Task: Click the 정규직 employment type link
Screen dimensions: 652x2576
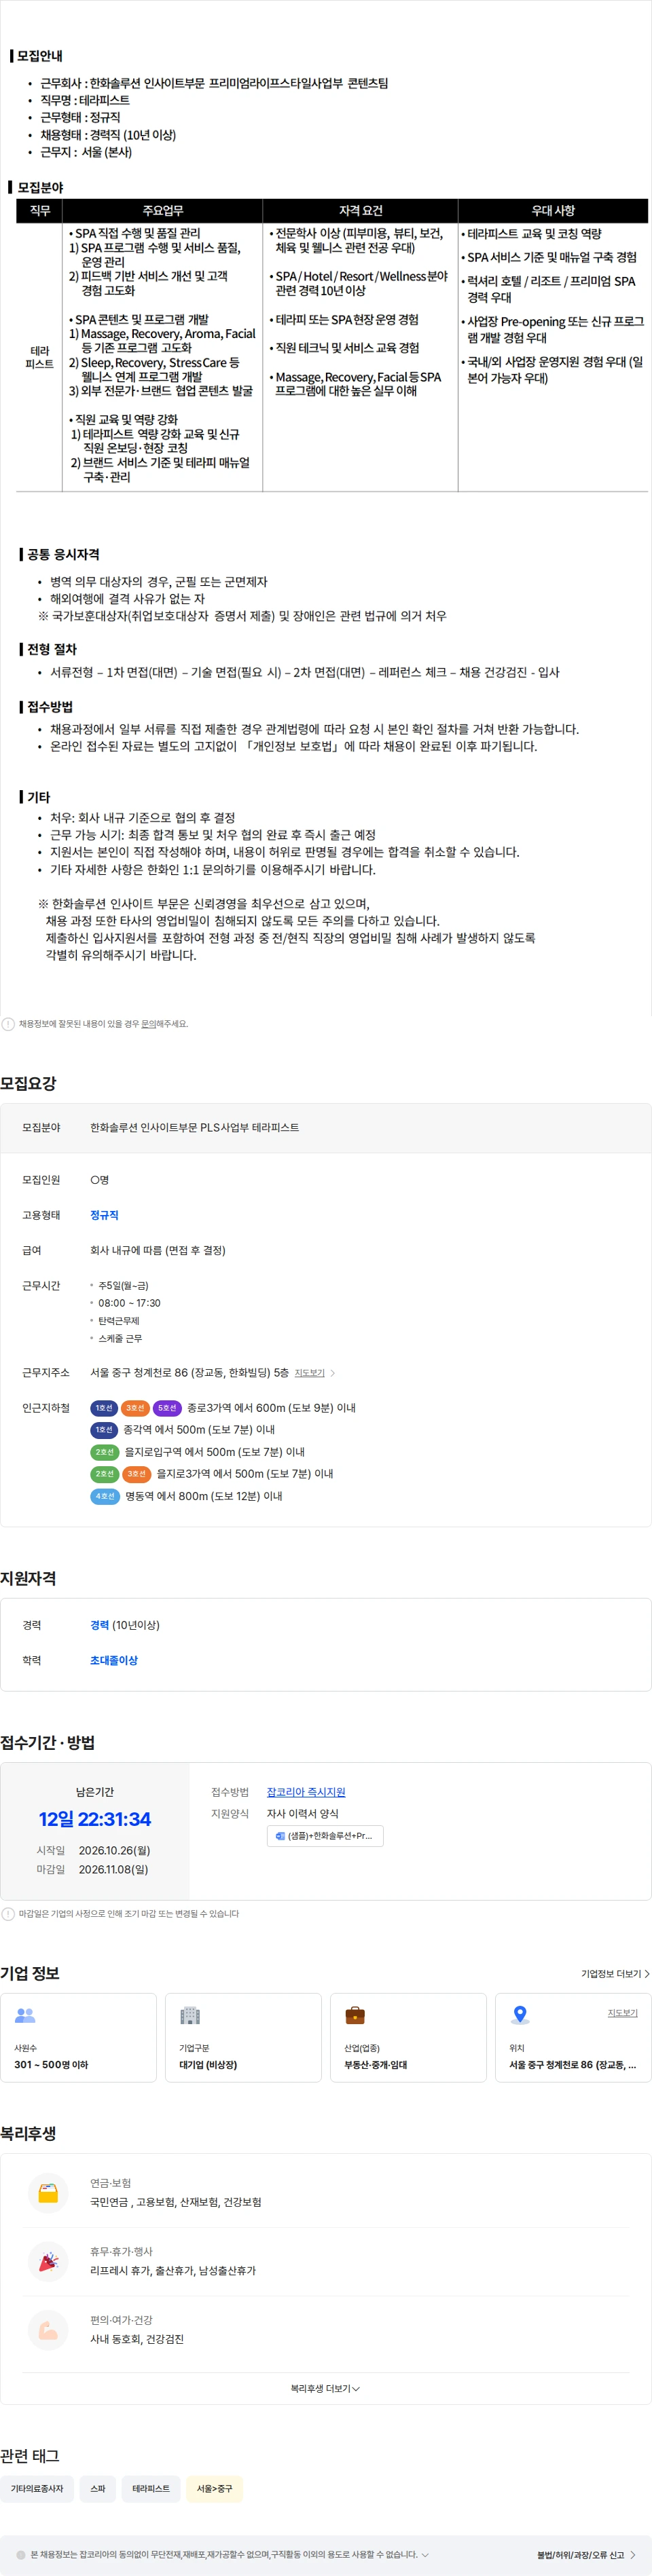Action: 104,1215
